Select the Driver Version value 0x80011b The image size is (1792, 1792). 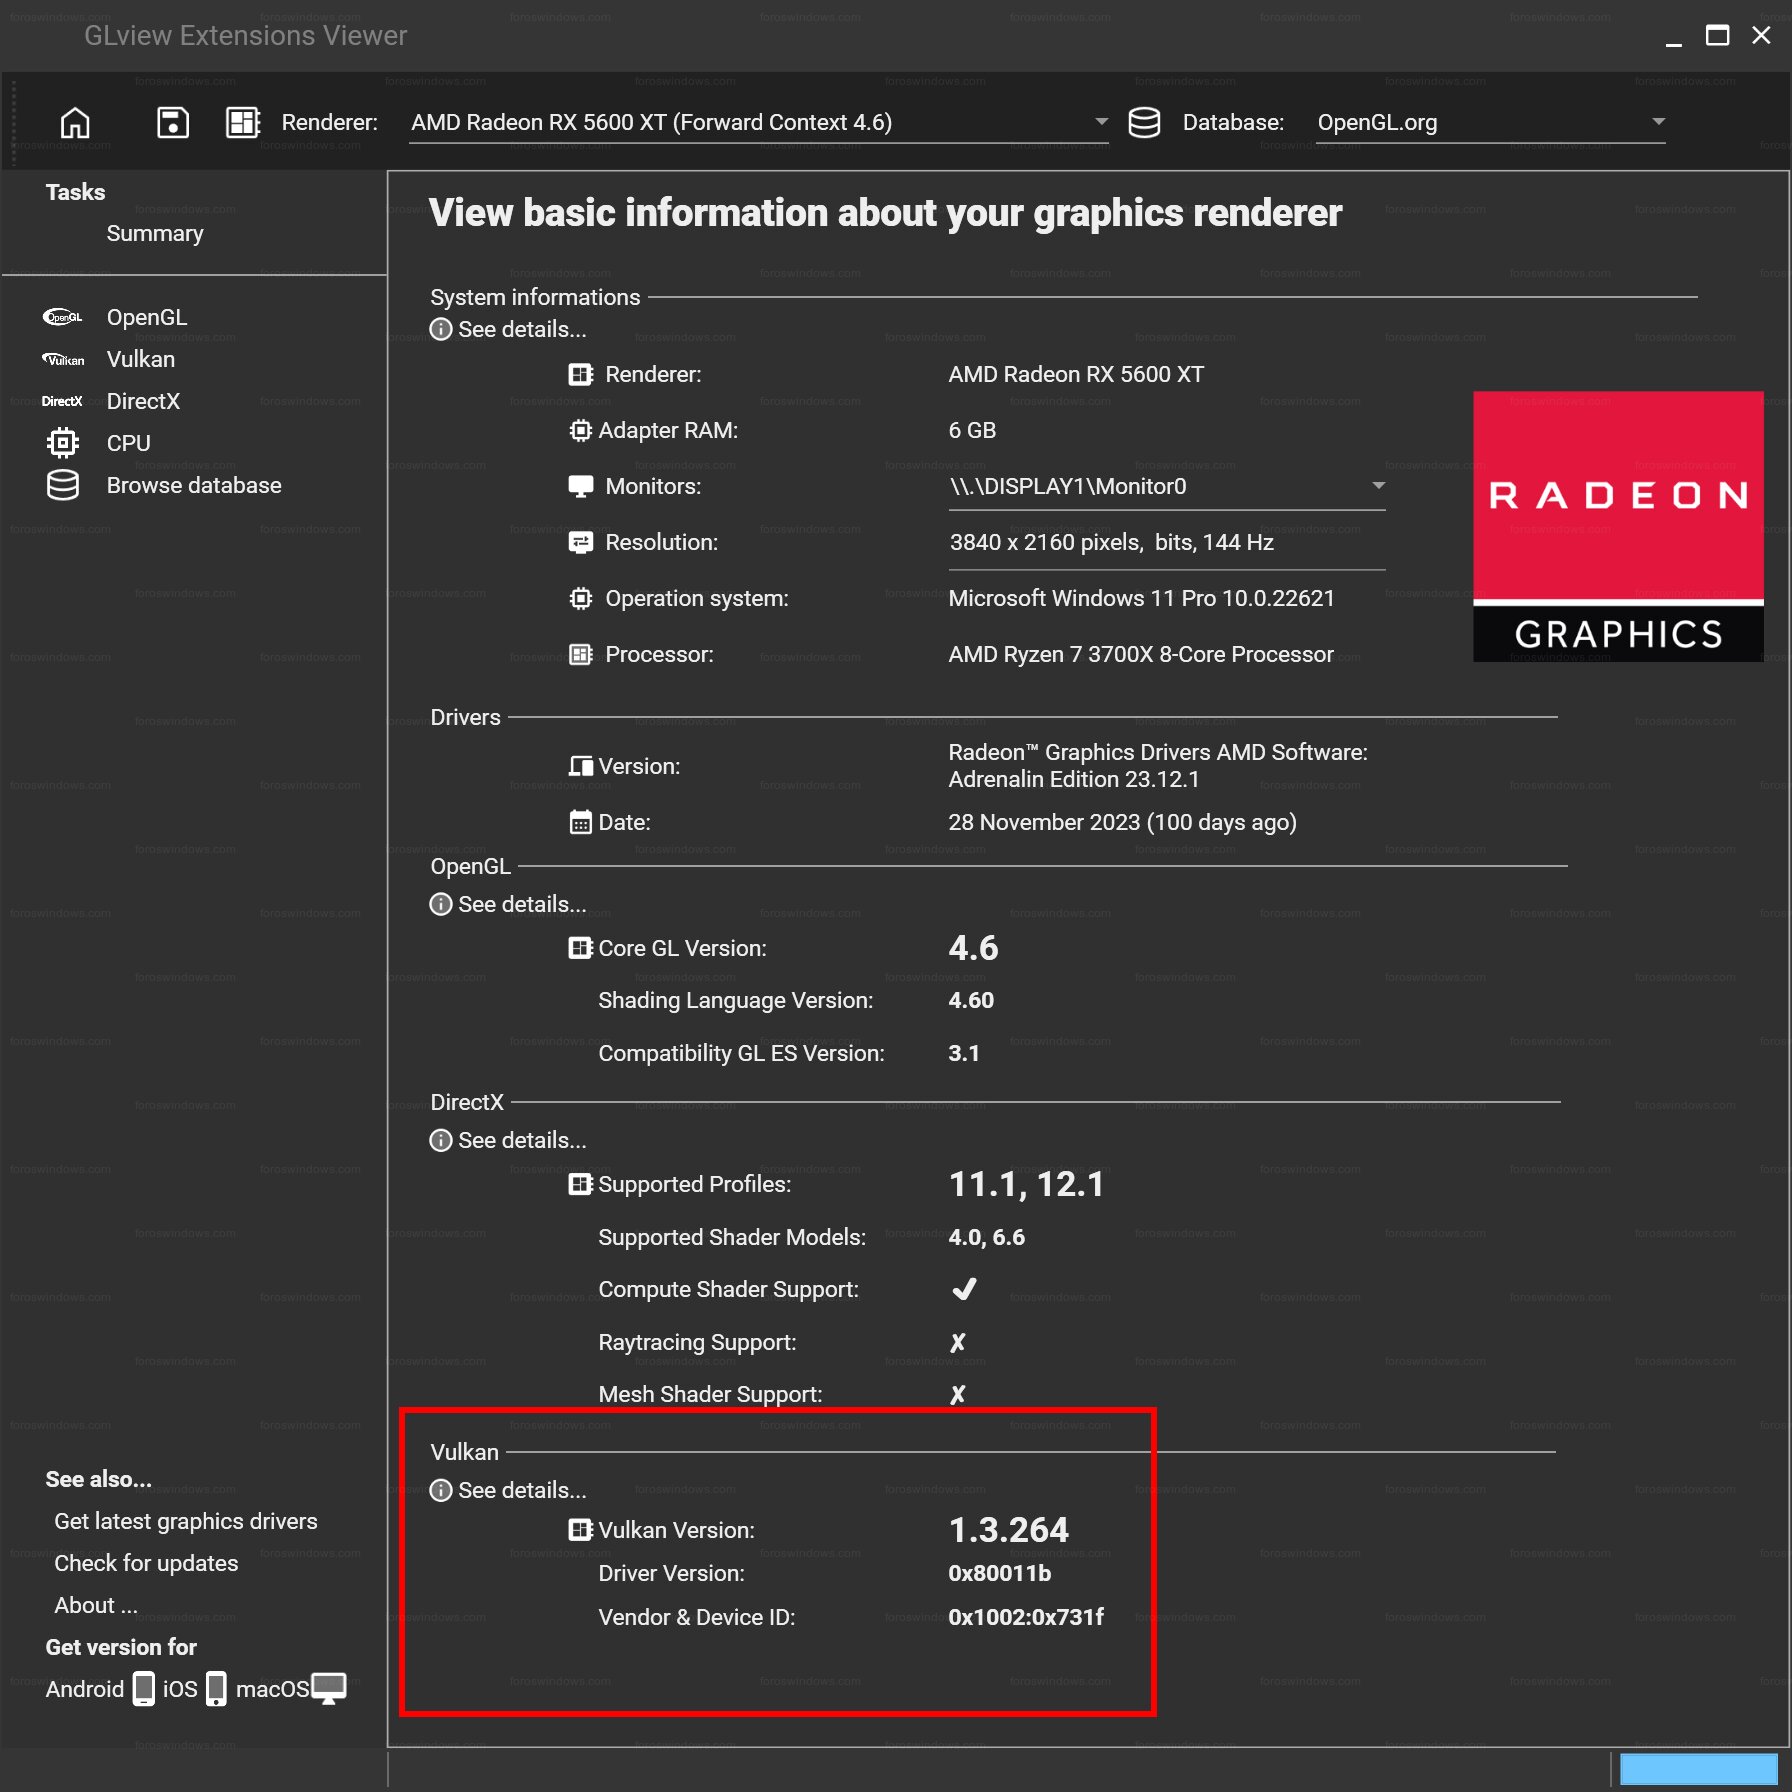1000,1574
